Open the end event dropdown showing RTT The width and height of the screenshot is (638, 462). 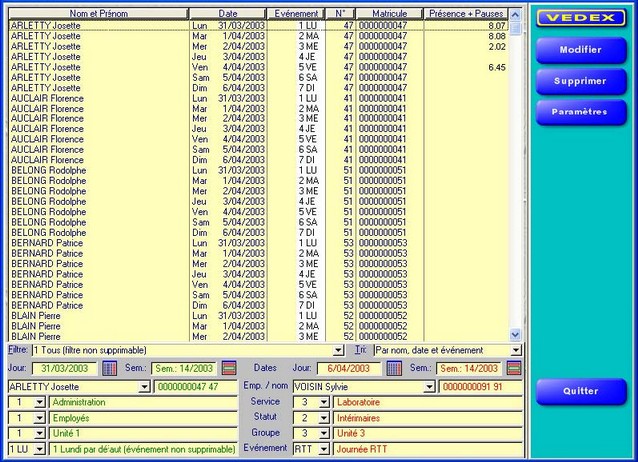[x=324, y=449]
